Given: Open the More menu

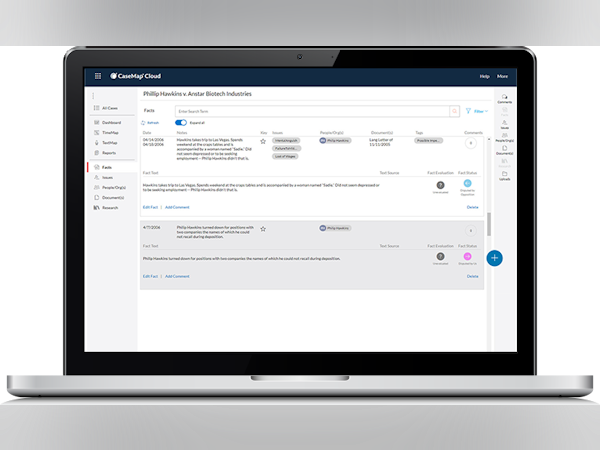Looking at the screenshot, I should click(502, 77).
